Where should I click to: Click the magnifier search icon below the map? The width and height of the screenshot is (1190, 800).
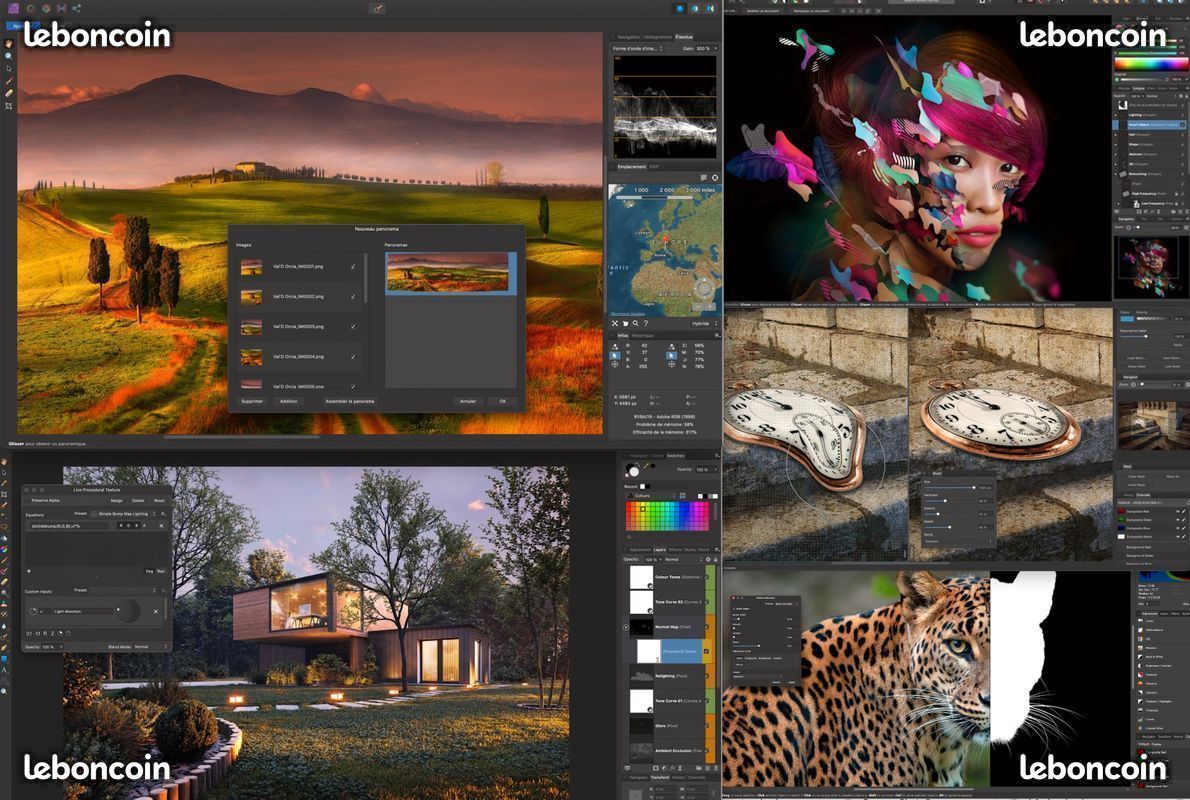tap(635, 323)
